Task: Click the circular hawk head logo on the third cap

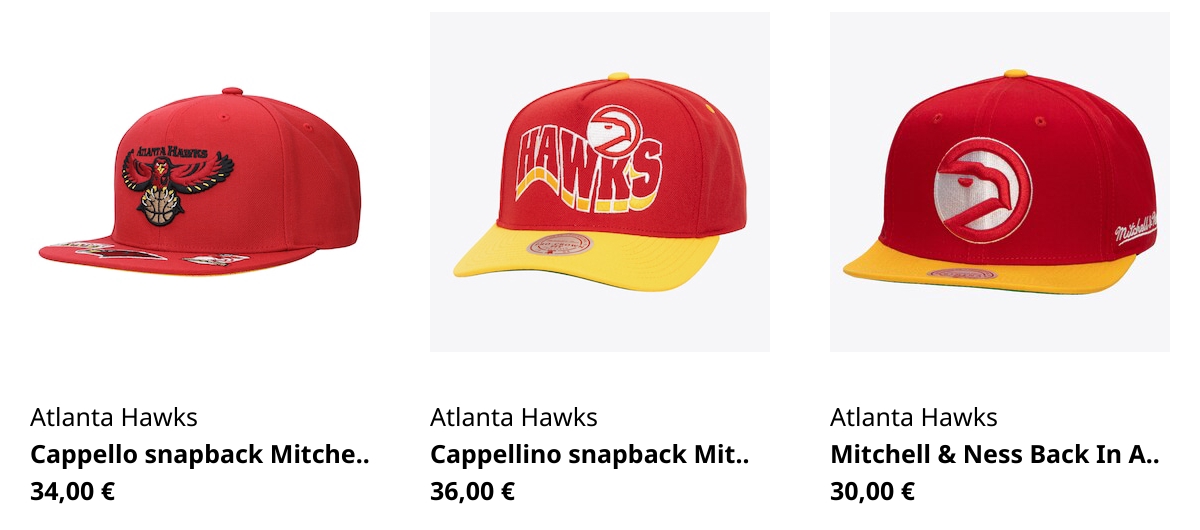Action: (982, 191)
